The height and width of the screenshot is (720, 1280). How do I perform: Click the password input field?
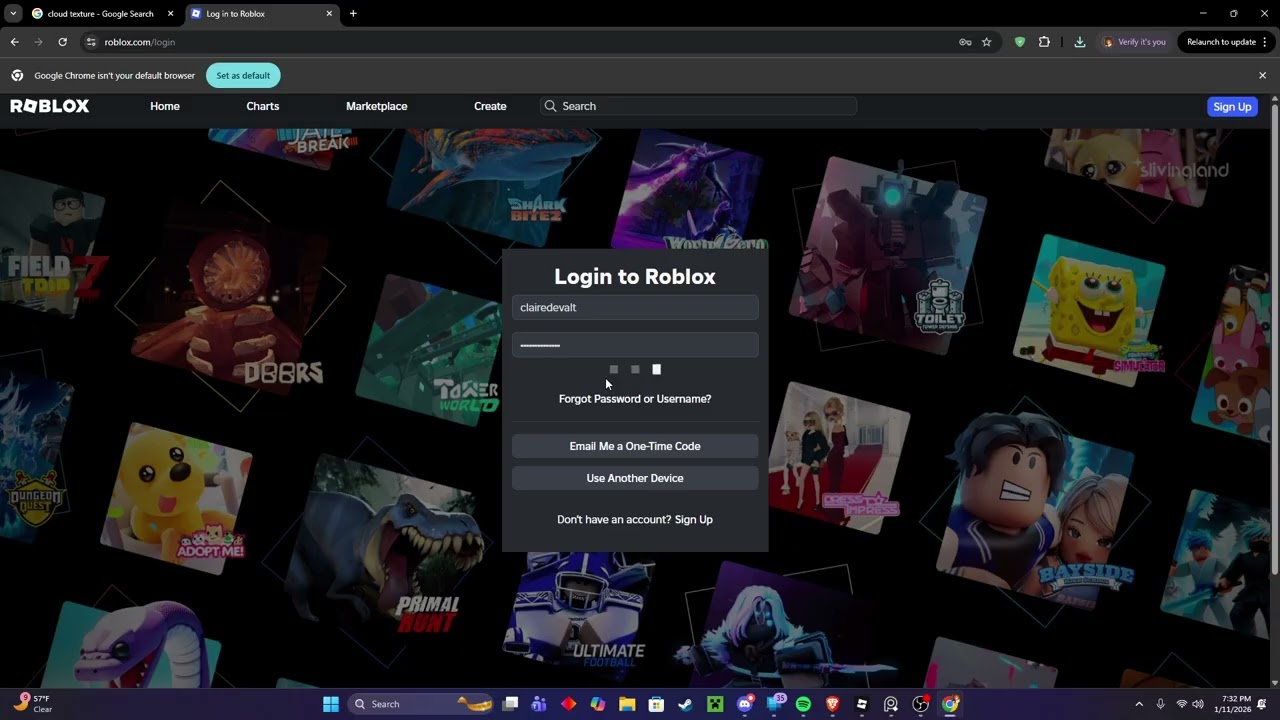point(635,345)
